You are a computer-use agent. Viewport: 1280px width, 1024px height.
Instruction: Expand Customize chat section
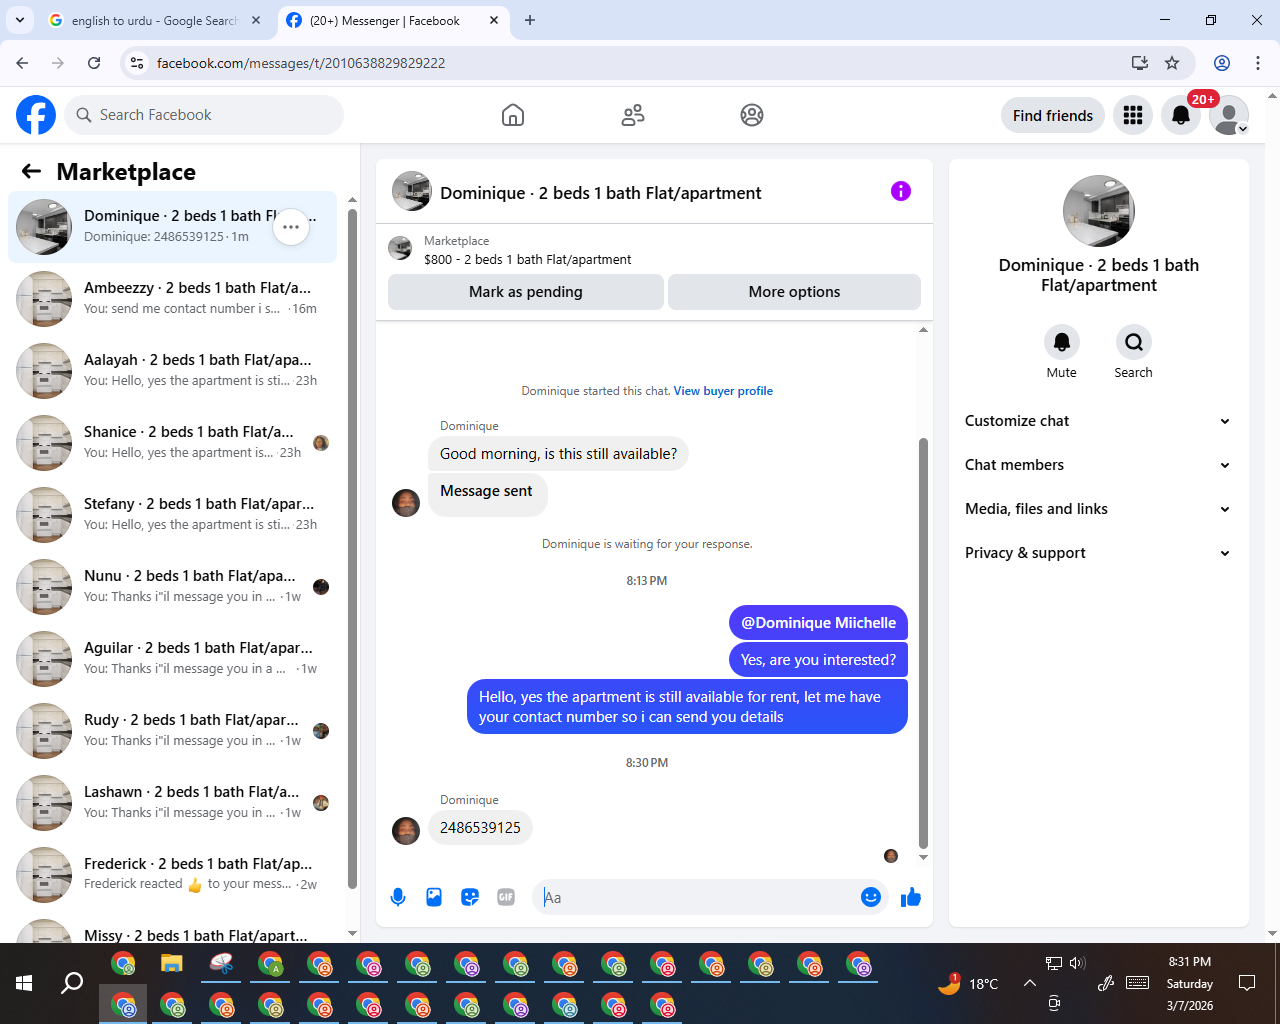(x=1098, y=421)
